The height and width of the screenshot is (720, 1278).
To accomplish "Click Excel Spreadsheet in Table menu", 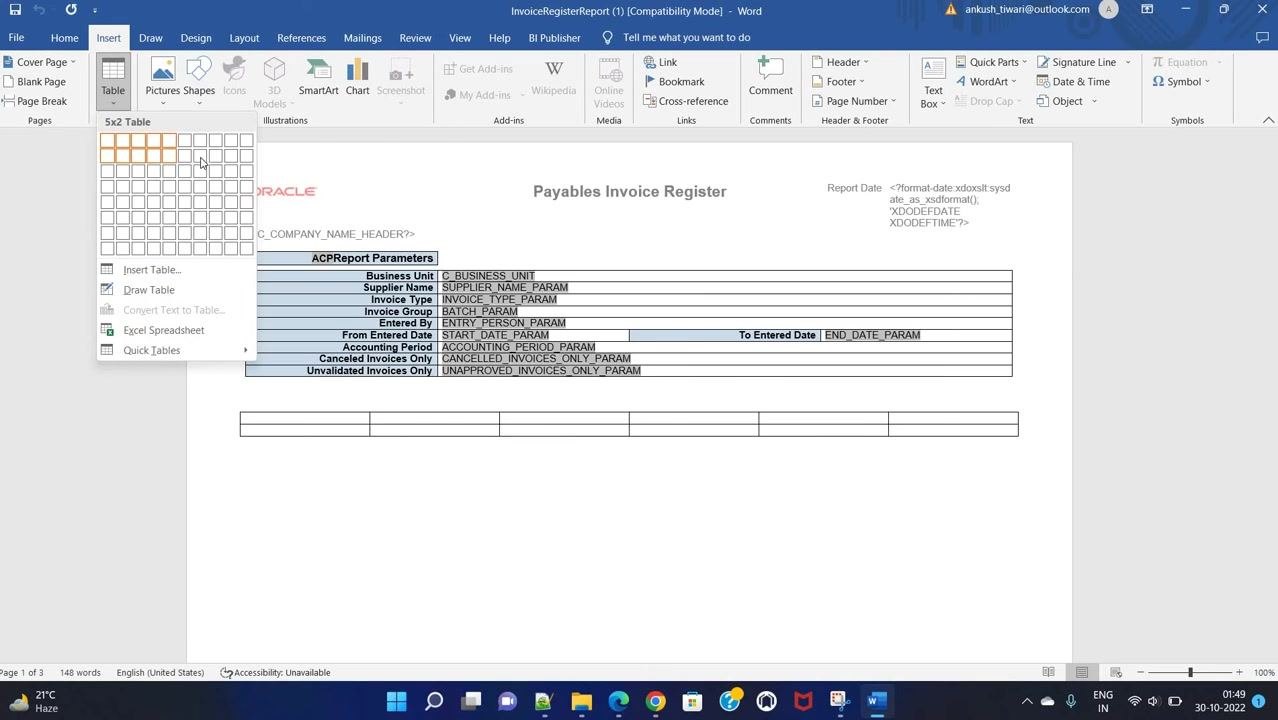I will click(x=163, y=330).
